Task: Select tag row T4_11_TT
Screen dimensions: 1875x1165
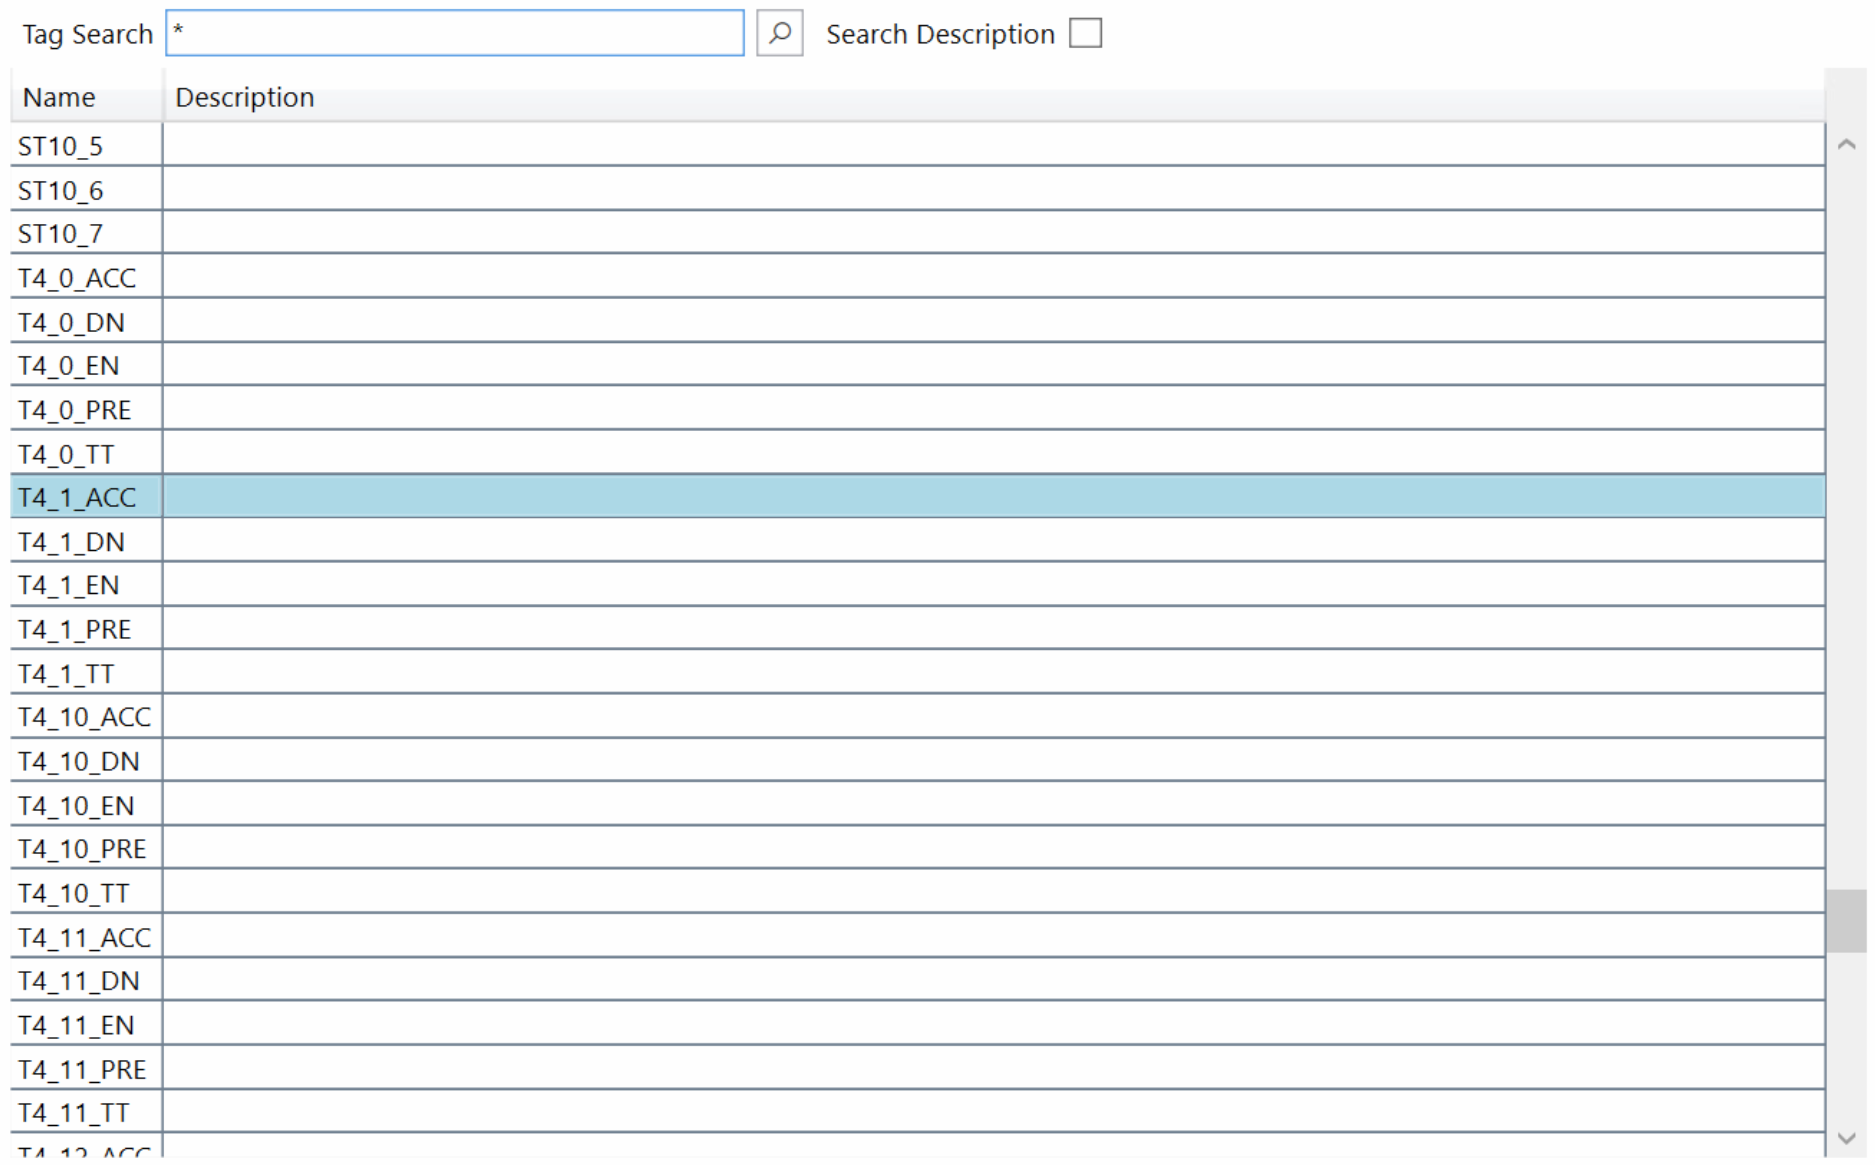Action: coord(918,1112)
